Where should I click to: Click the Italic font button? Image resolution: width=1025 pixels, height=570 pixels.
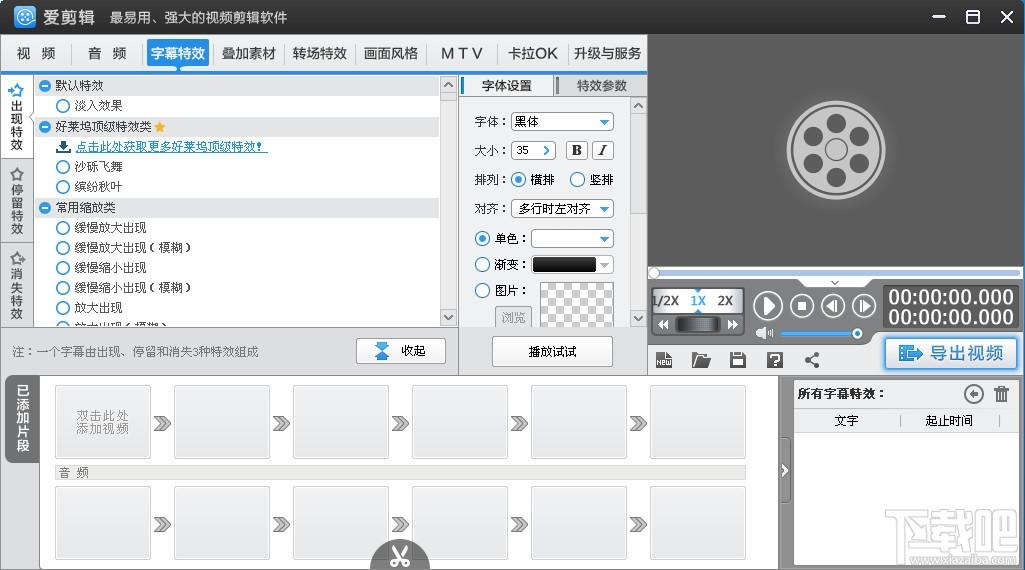[603, 150]
